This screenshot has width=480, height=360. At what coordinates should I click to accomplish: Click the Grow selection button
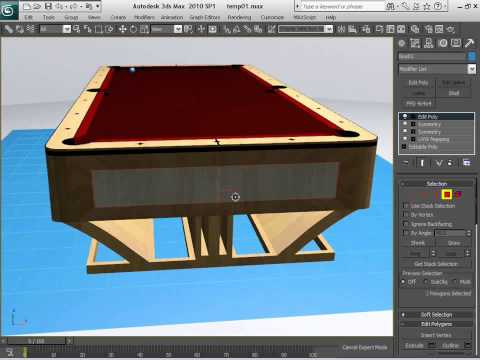pyautogui.click(x=454, y=243)
